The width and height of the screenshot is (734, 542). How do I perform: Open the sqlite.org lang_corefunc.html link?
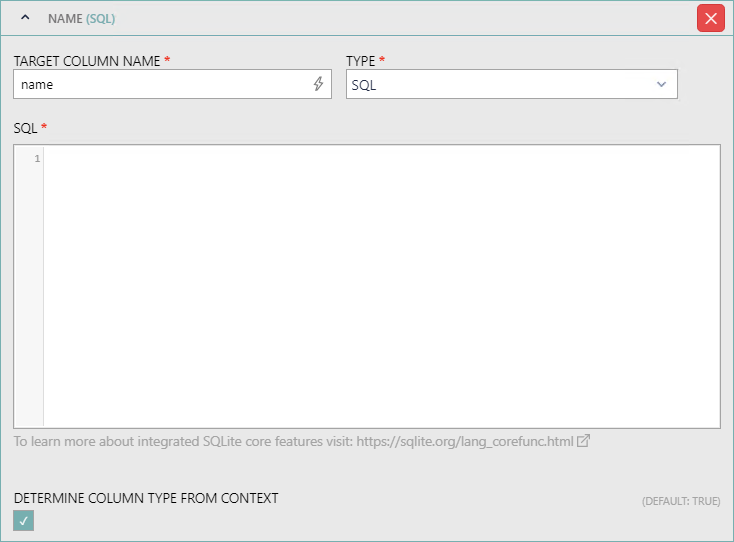click(x=465, y=441)
